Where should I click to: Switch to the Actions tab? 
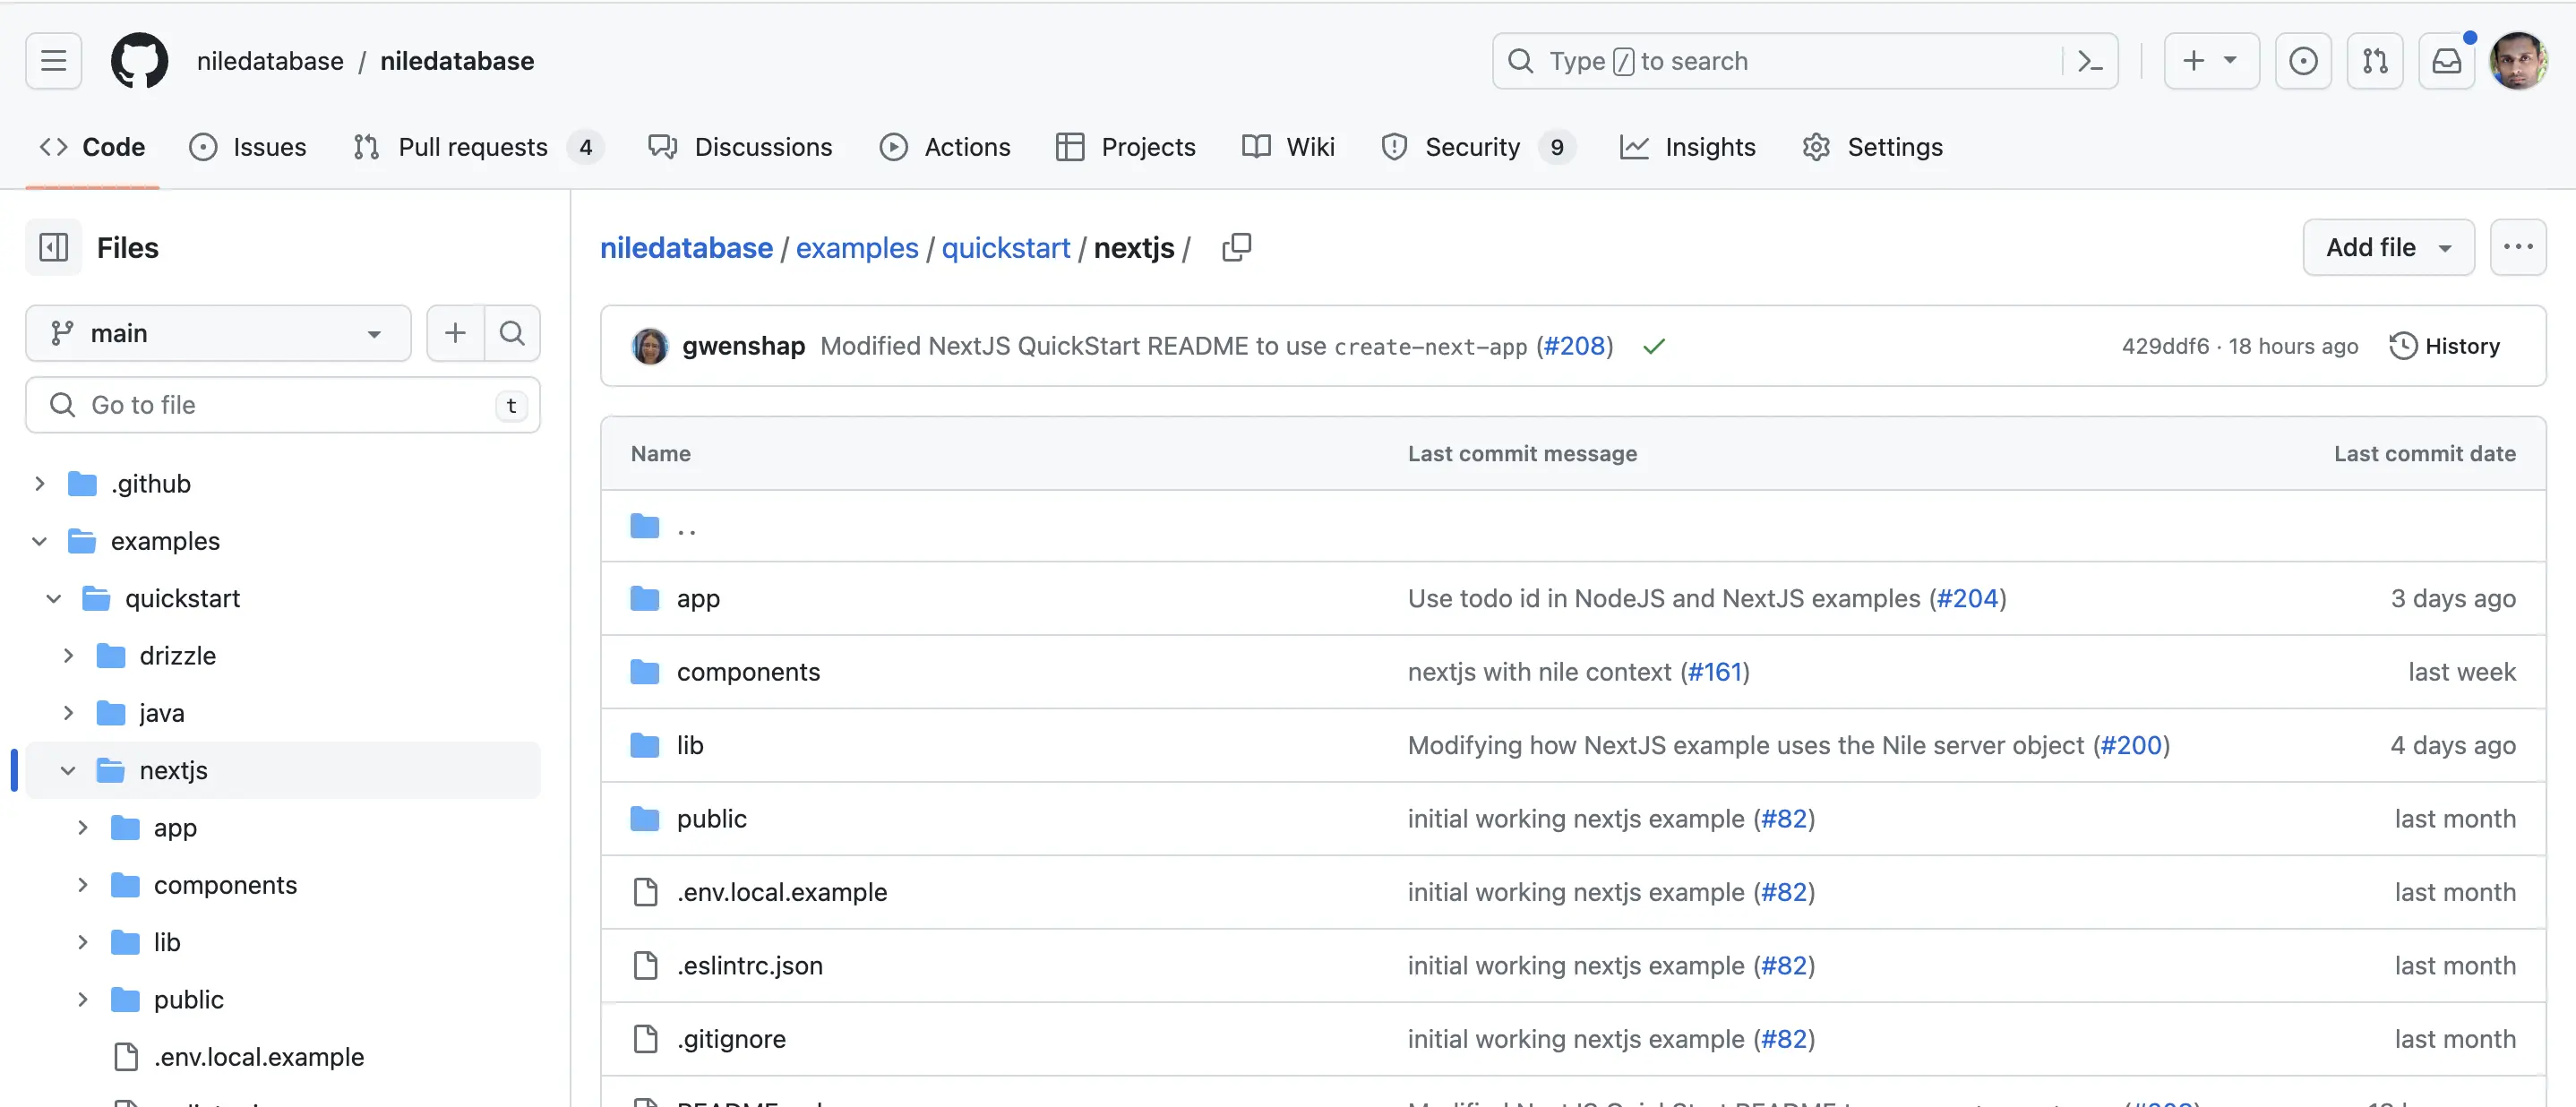click(945, 147)
